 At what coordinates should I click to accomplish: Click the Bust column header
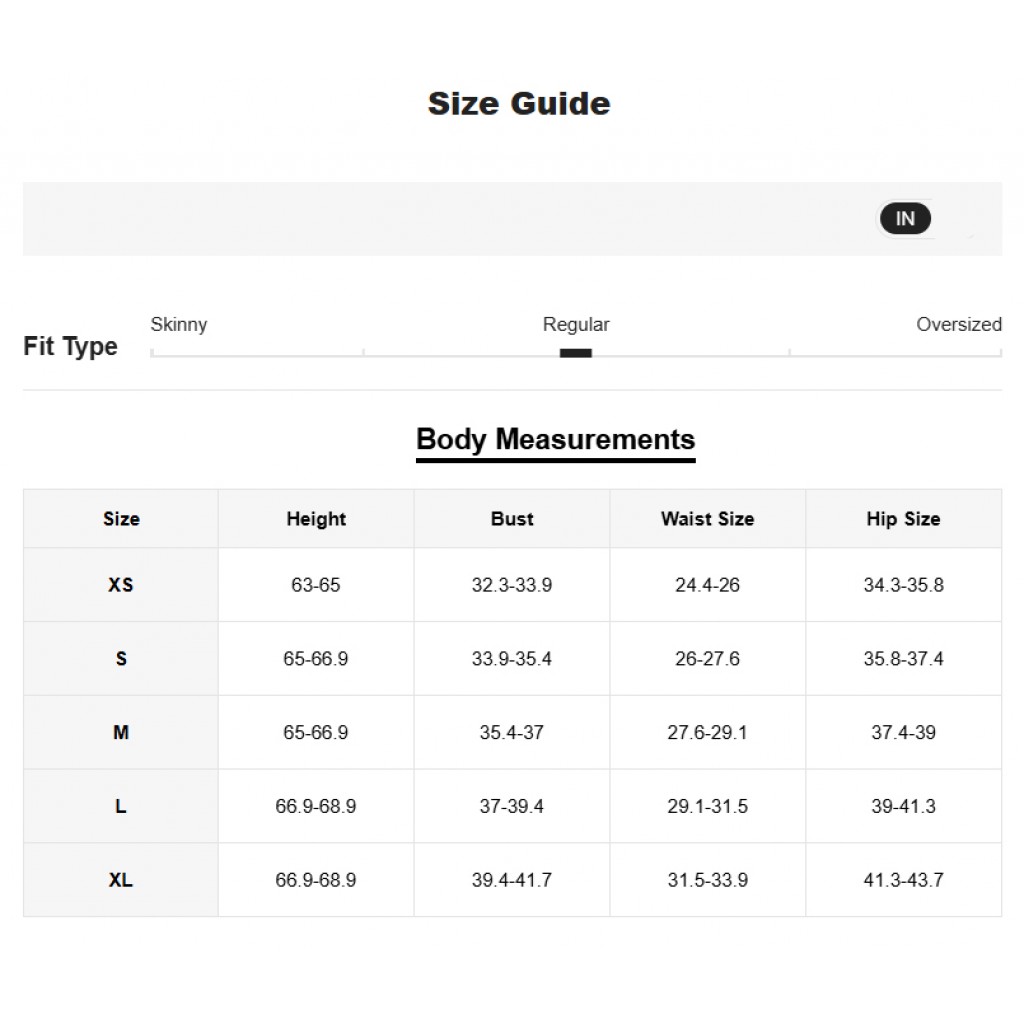pos(512,519)
